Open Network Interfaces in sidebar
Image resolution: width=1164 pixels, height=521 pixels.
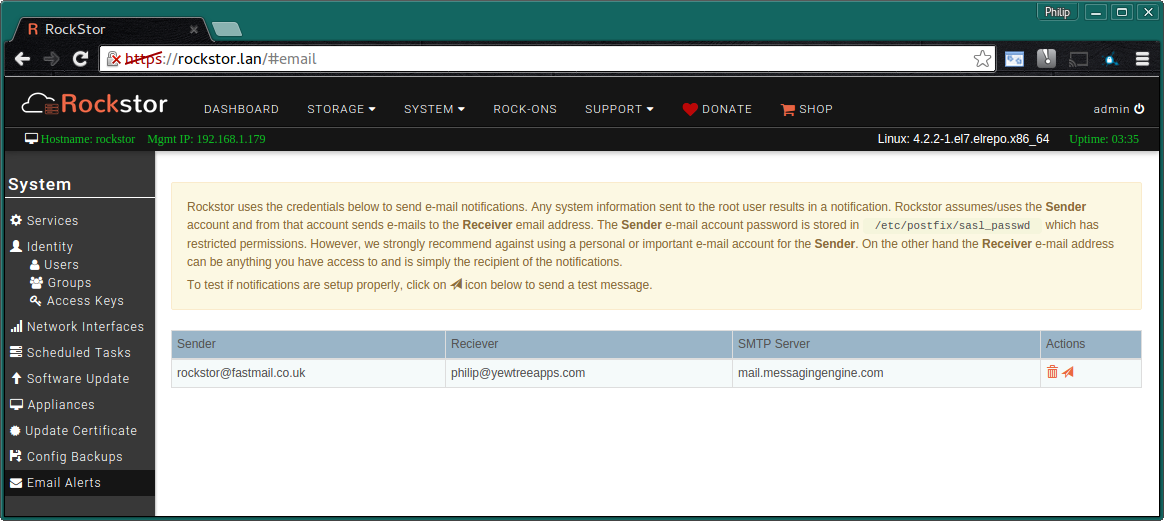click(76, 327)
